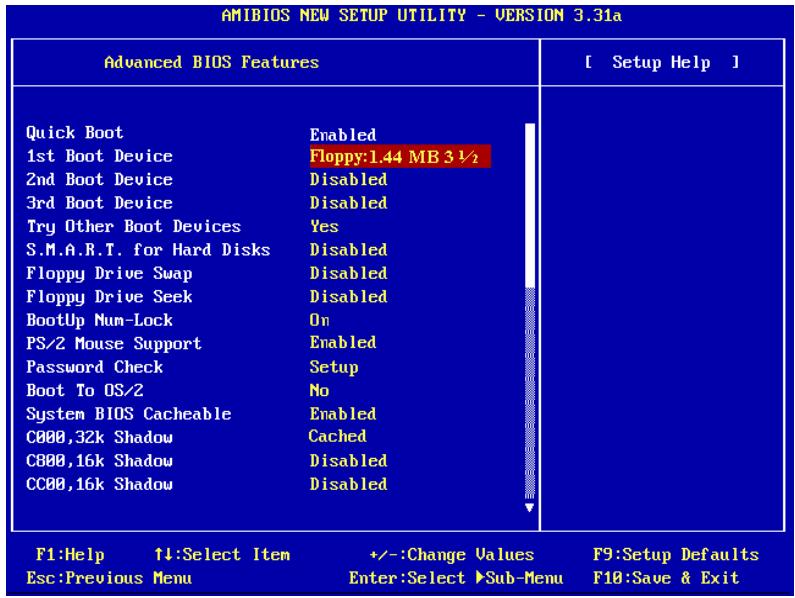Select the Floppy Drive Seek label

pos(109,297)
